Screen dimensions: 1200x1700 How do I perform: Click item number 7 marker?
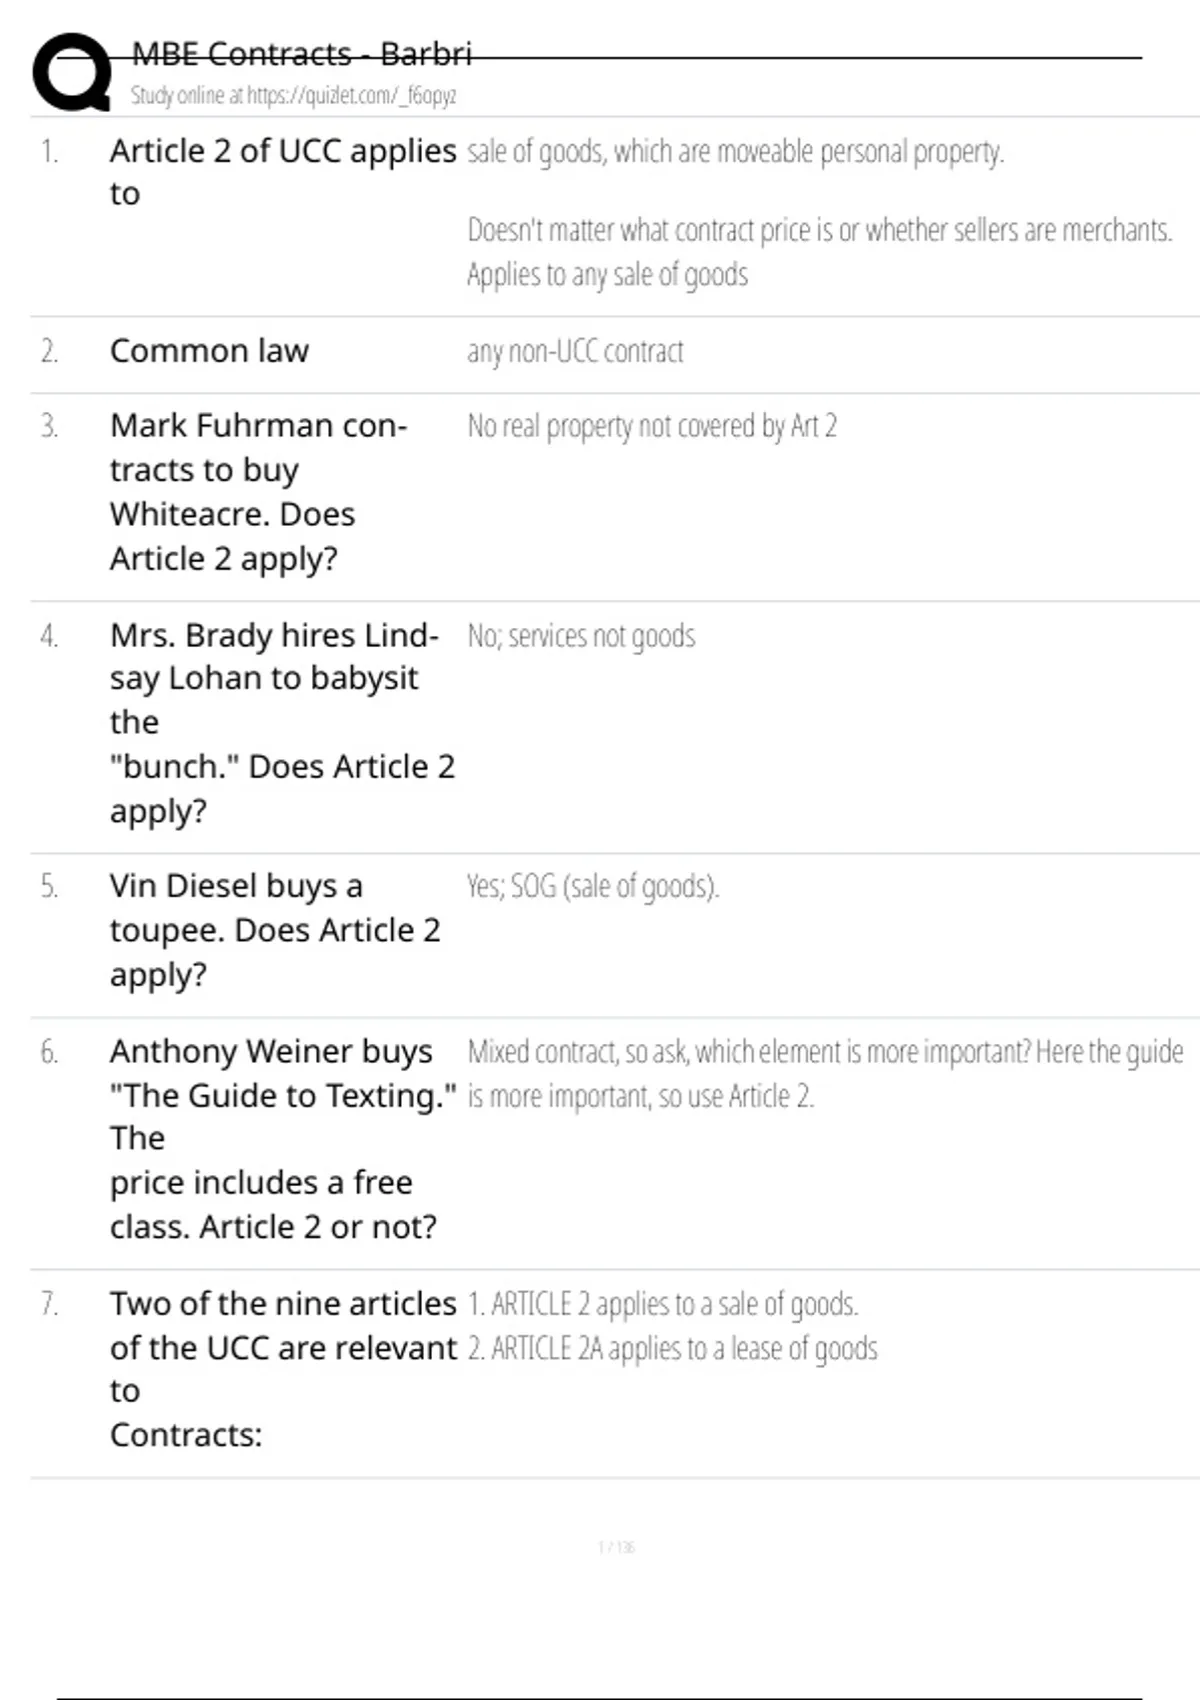49,1304
